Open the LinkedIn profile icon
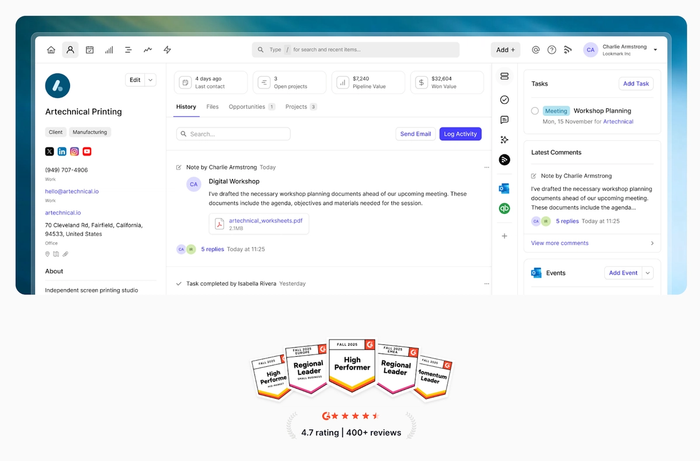 tap(62, 151)
